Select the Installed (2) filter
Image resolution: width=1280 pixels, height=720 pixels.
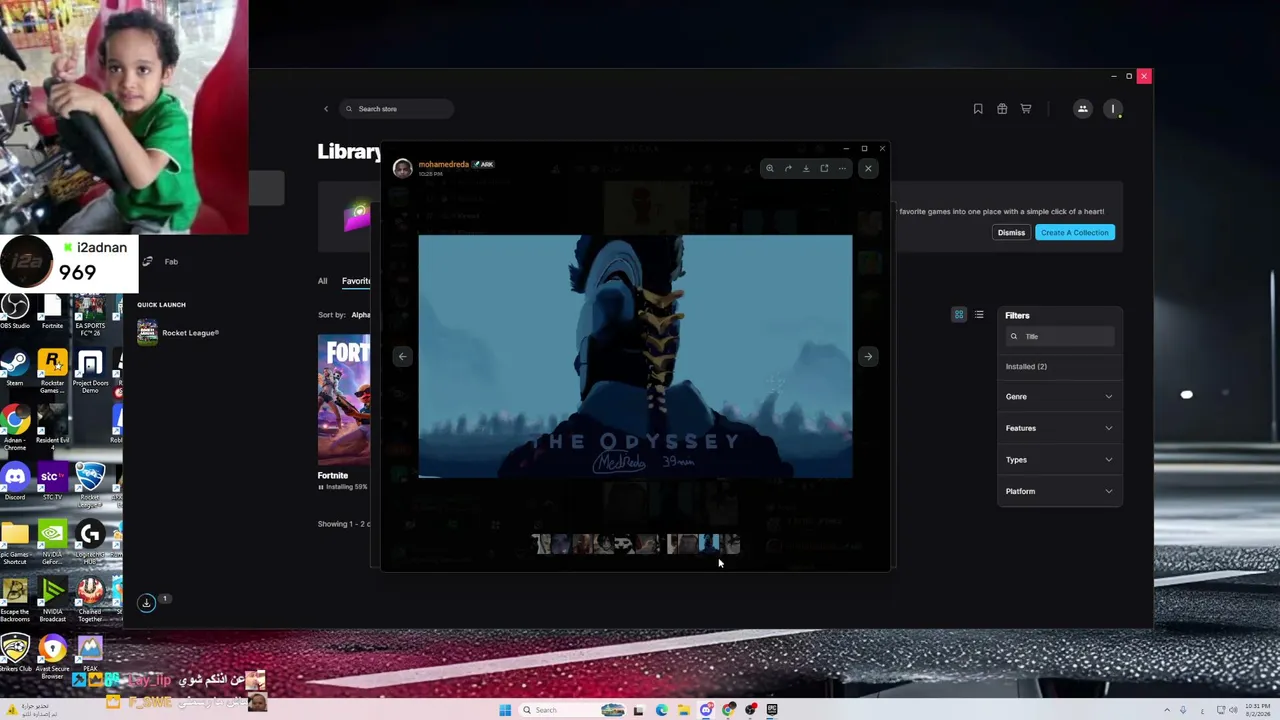coord(1026,366)
